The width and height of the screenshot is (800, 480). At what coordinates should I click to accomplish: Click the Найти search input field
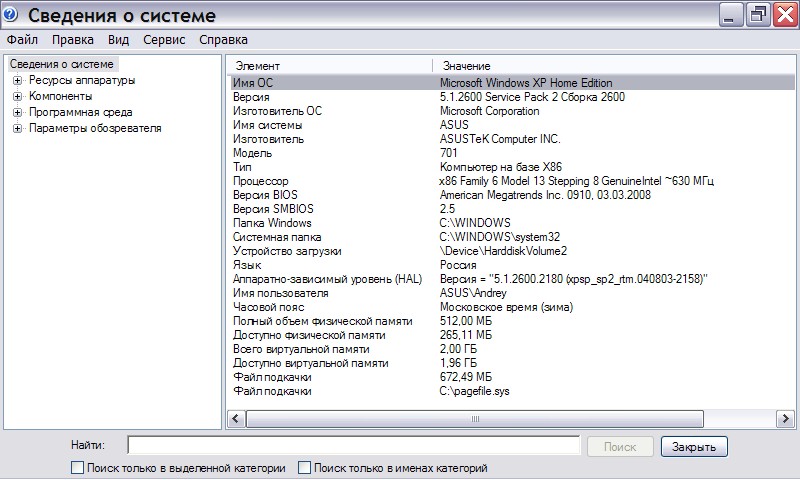pyautogui.click(x=353, y=445)
